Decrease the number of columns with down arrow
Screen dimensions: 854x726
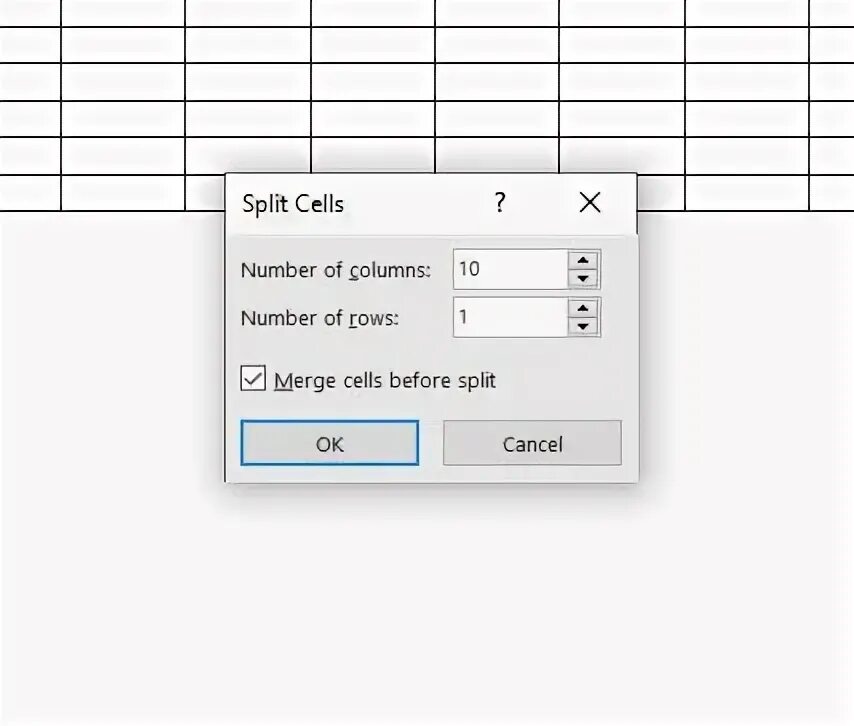[583, 279]
